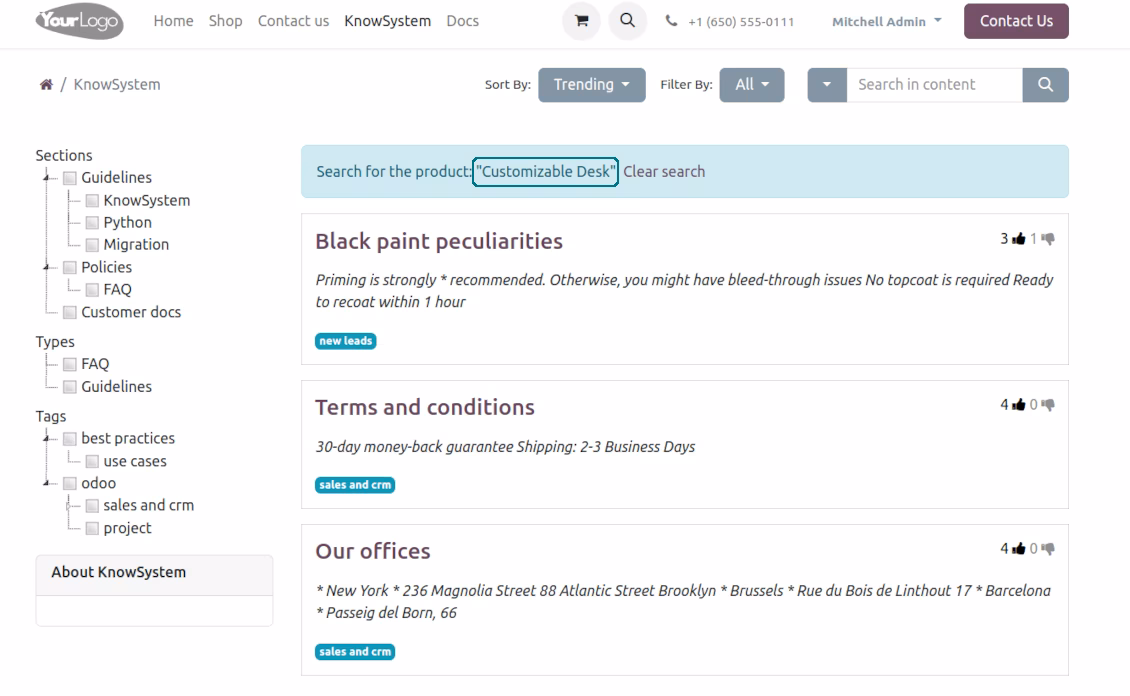1130x696 pixels.
Task: Tick the use cases tag checkbox
Action: (x=92, y=461)
